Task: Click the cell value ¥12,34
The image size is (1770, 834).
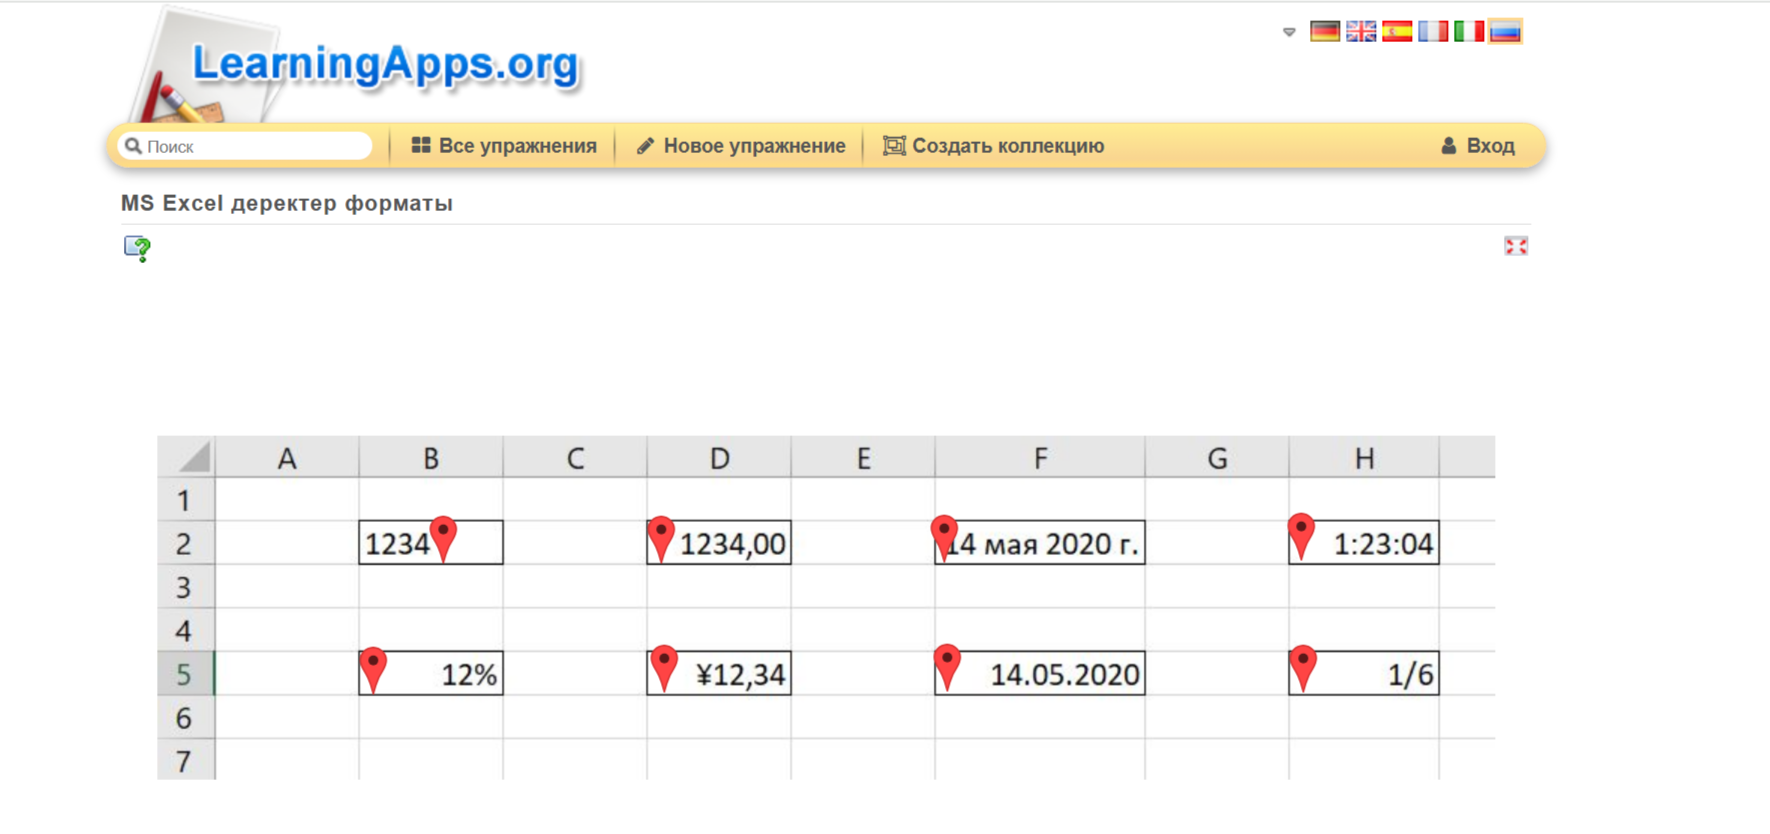Action: (741, 675)
